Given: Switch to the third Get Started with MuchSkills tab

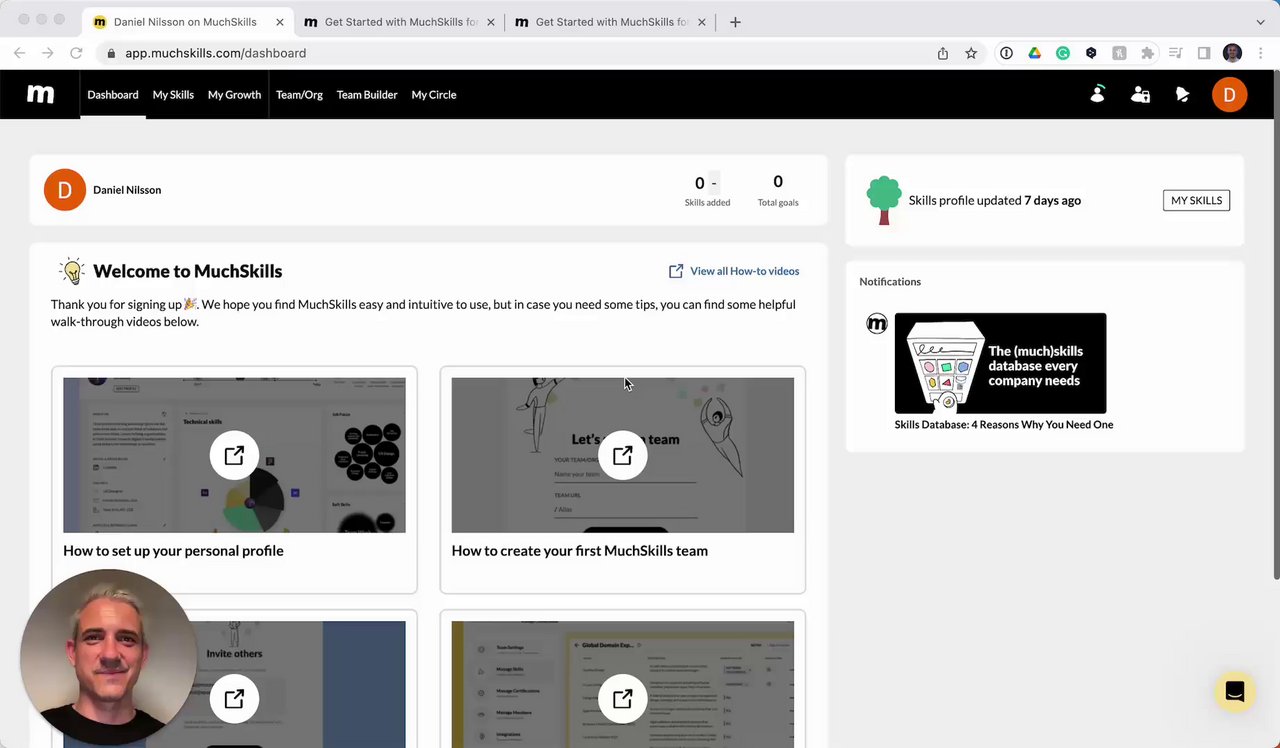Looking at the screenshot, I should [610, 22].
